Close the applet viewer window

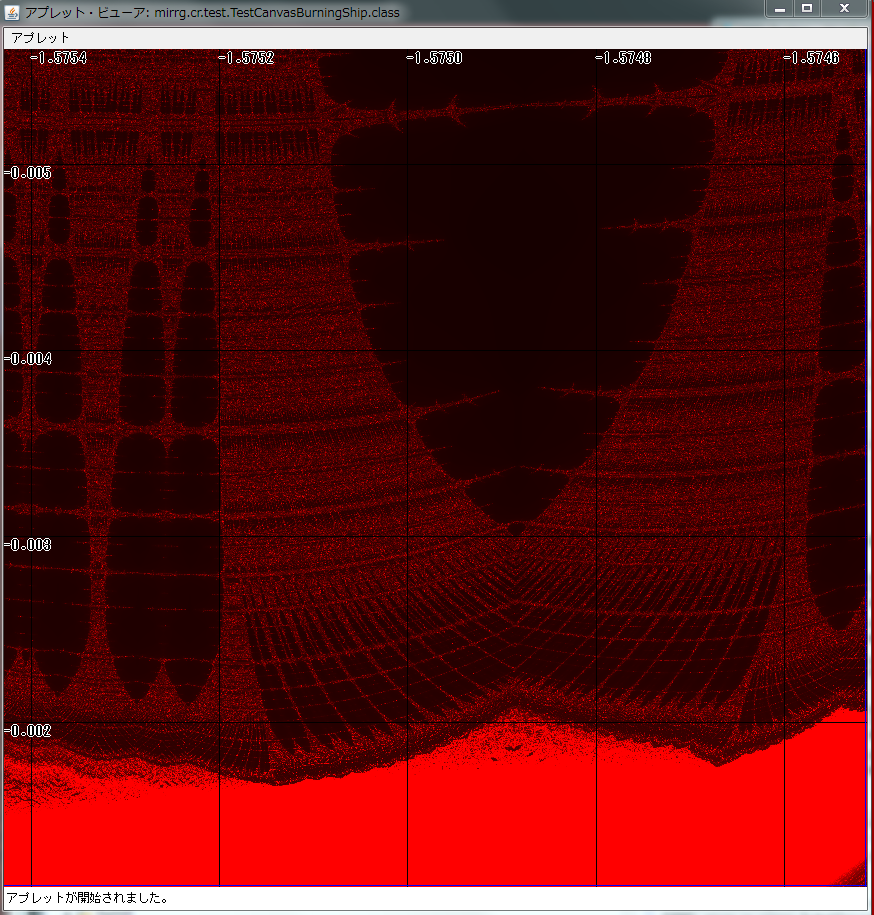click(x=844, y=8)
